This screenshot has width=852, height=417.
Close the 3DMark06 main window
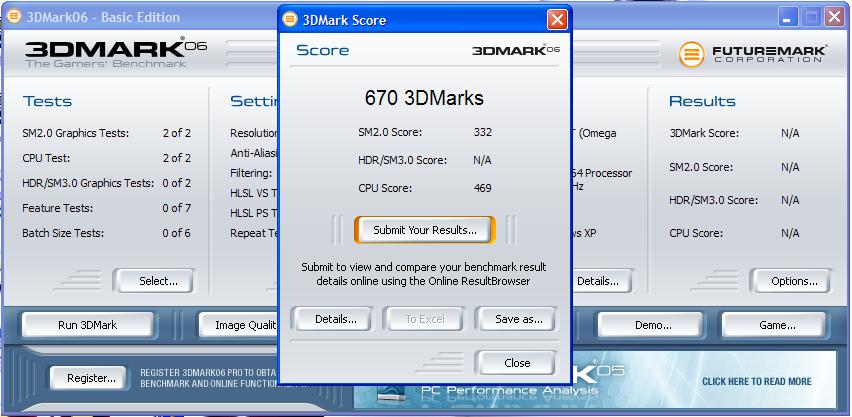point(834,17)
